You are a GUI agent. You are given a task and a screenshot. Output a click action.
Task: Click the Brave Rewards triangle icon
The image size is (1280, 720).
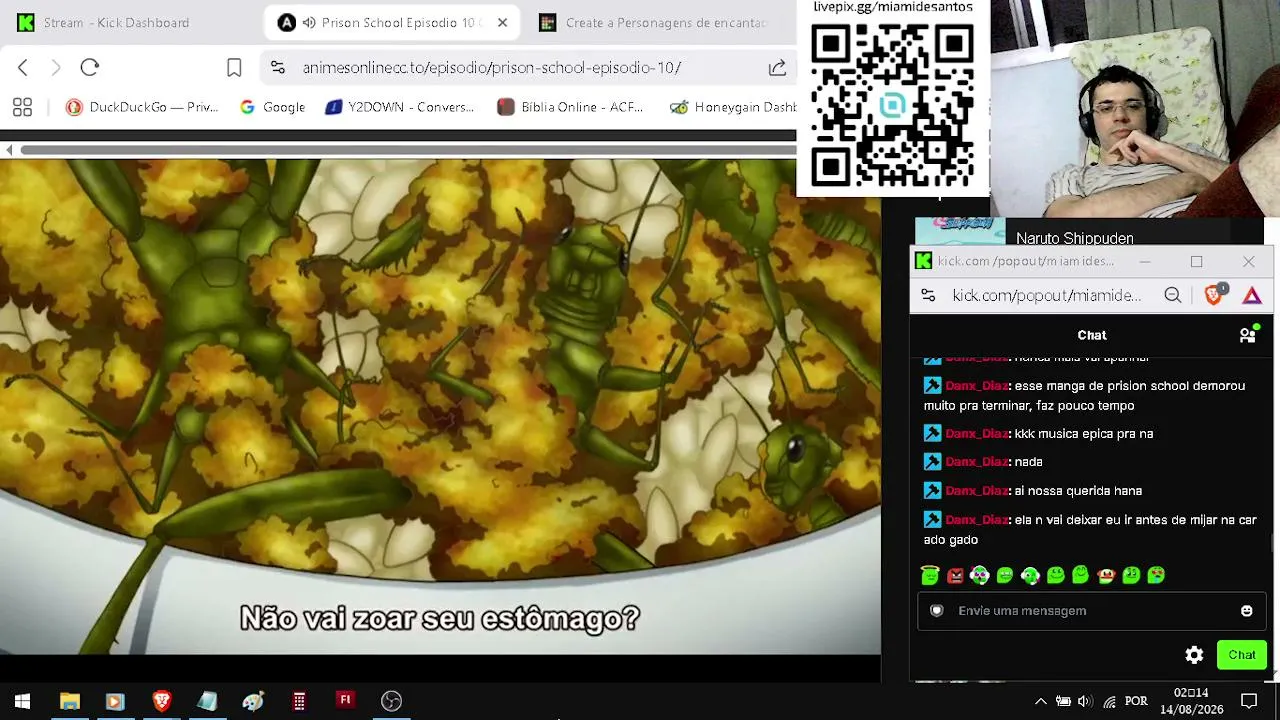tap(1252, 295)
